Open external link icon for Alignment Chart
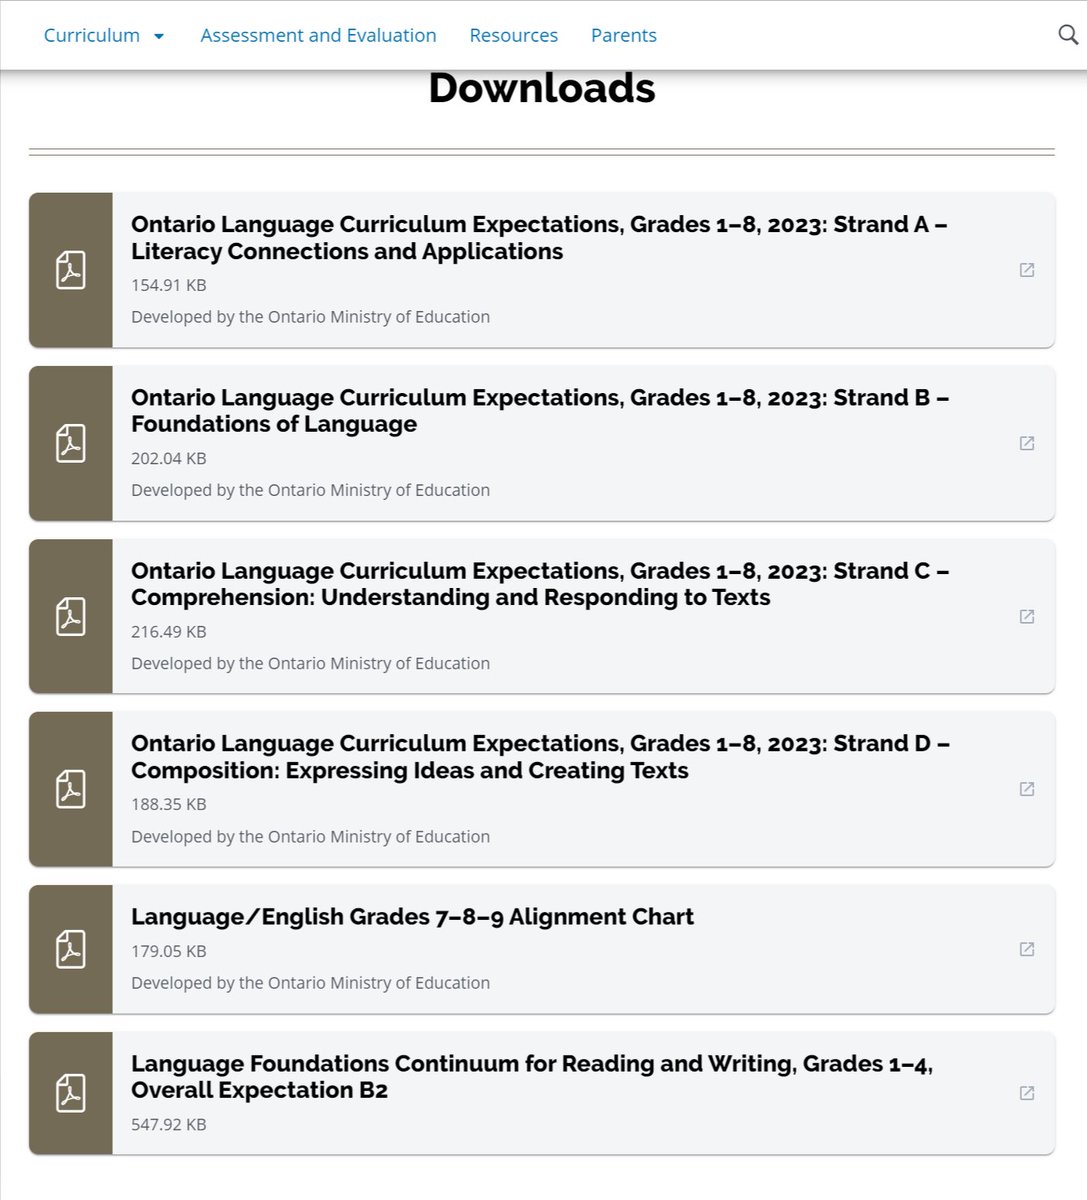The width and height of the screenshot is (1087, 1200). coord(1027,949)
